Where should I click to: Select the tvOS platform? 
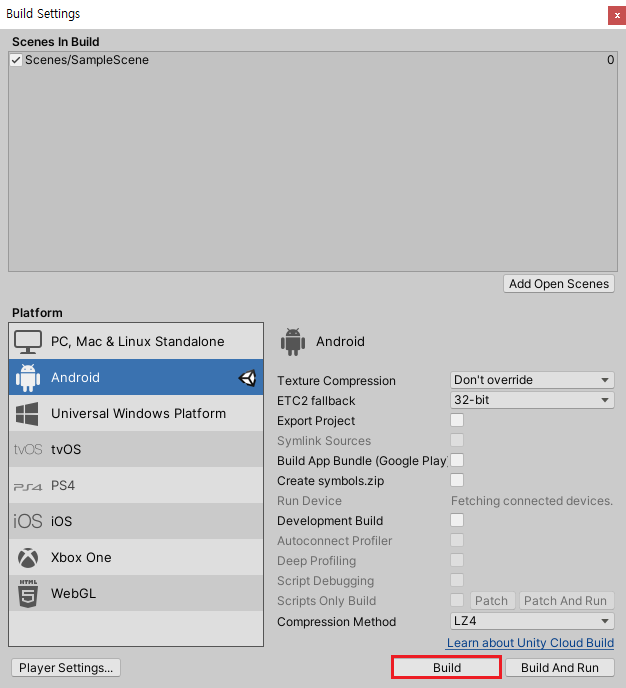(x=136, y=449)
